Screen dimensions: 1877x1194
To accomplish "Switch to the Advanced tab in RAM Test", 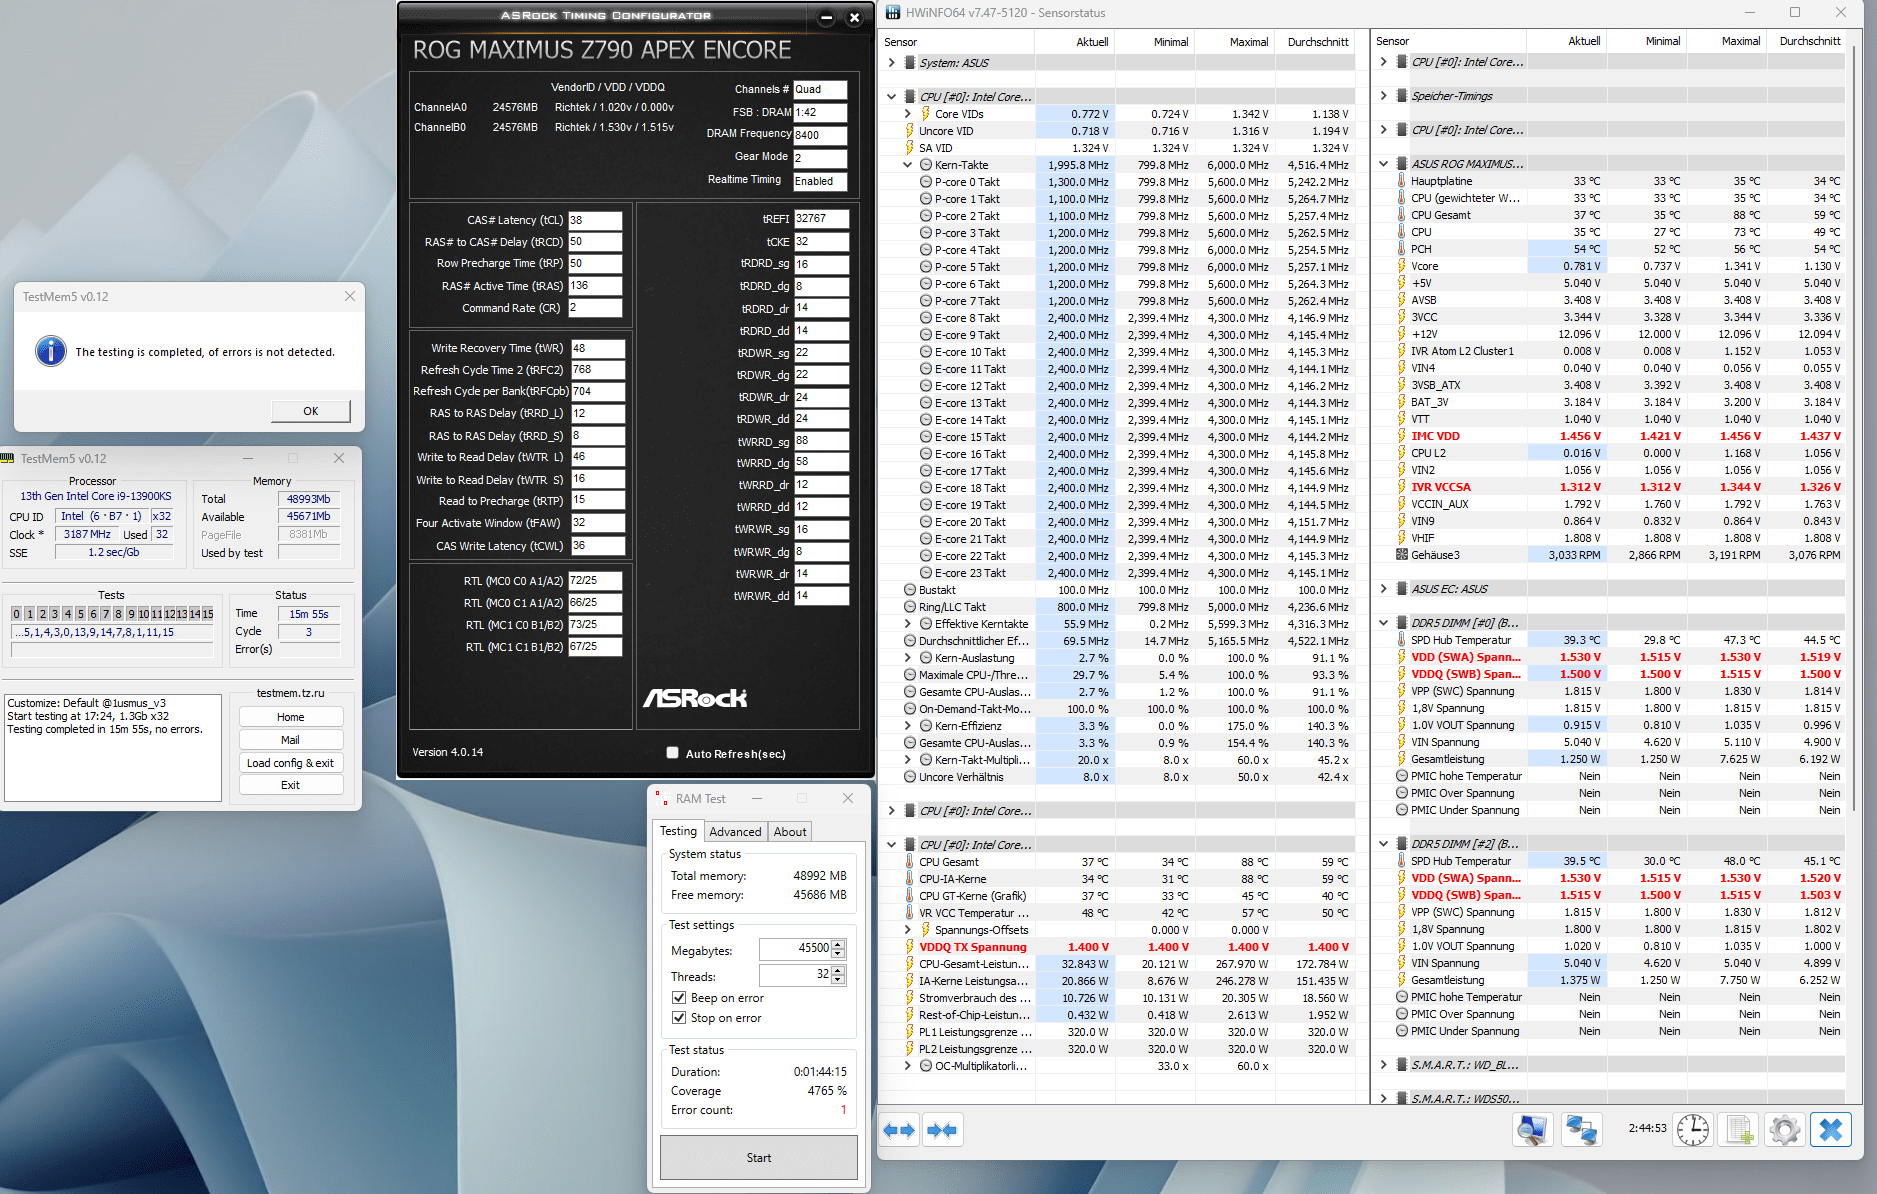I will tap(735, 832).
